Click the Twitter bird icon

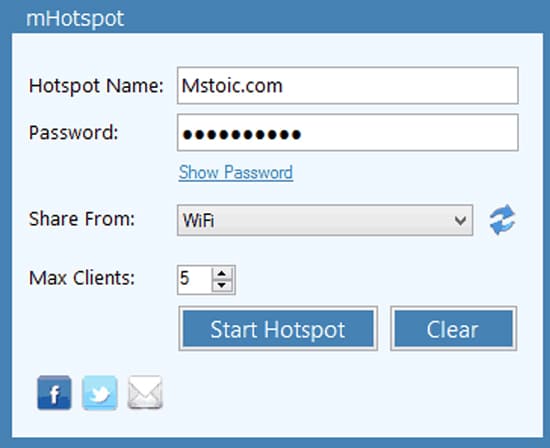coord(100,393)
